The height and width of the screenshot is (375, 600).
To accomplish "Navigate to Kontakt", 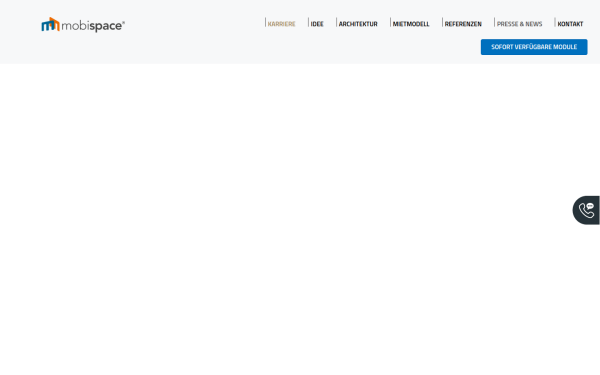I will 570,24.
